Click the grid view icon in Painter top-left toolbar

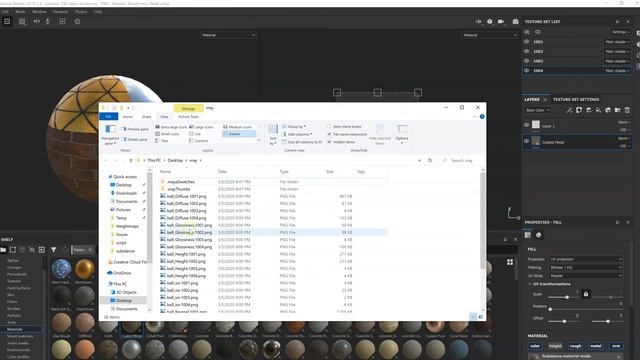(7, 21)
